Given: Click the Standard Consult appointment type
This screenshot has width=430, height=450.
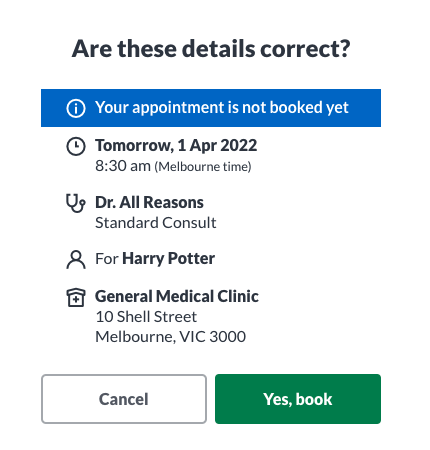Looking at the screenshot, I should [x=156, y=223].
